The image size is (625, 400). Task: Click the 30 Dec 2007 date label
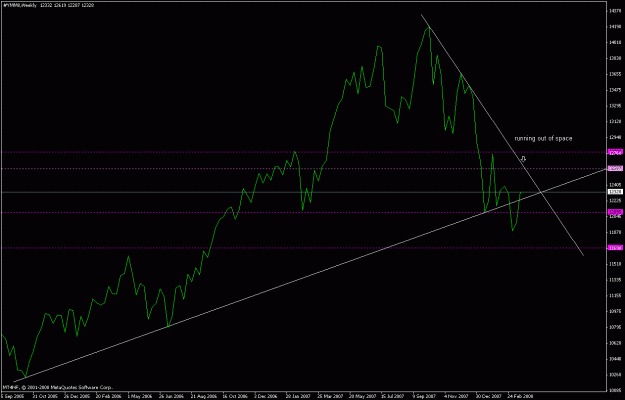(x=489, y=396)
